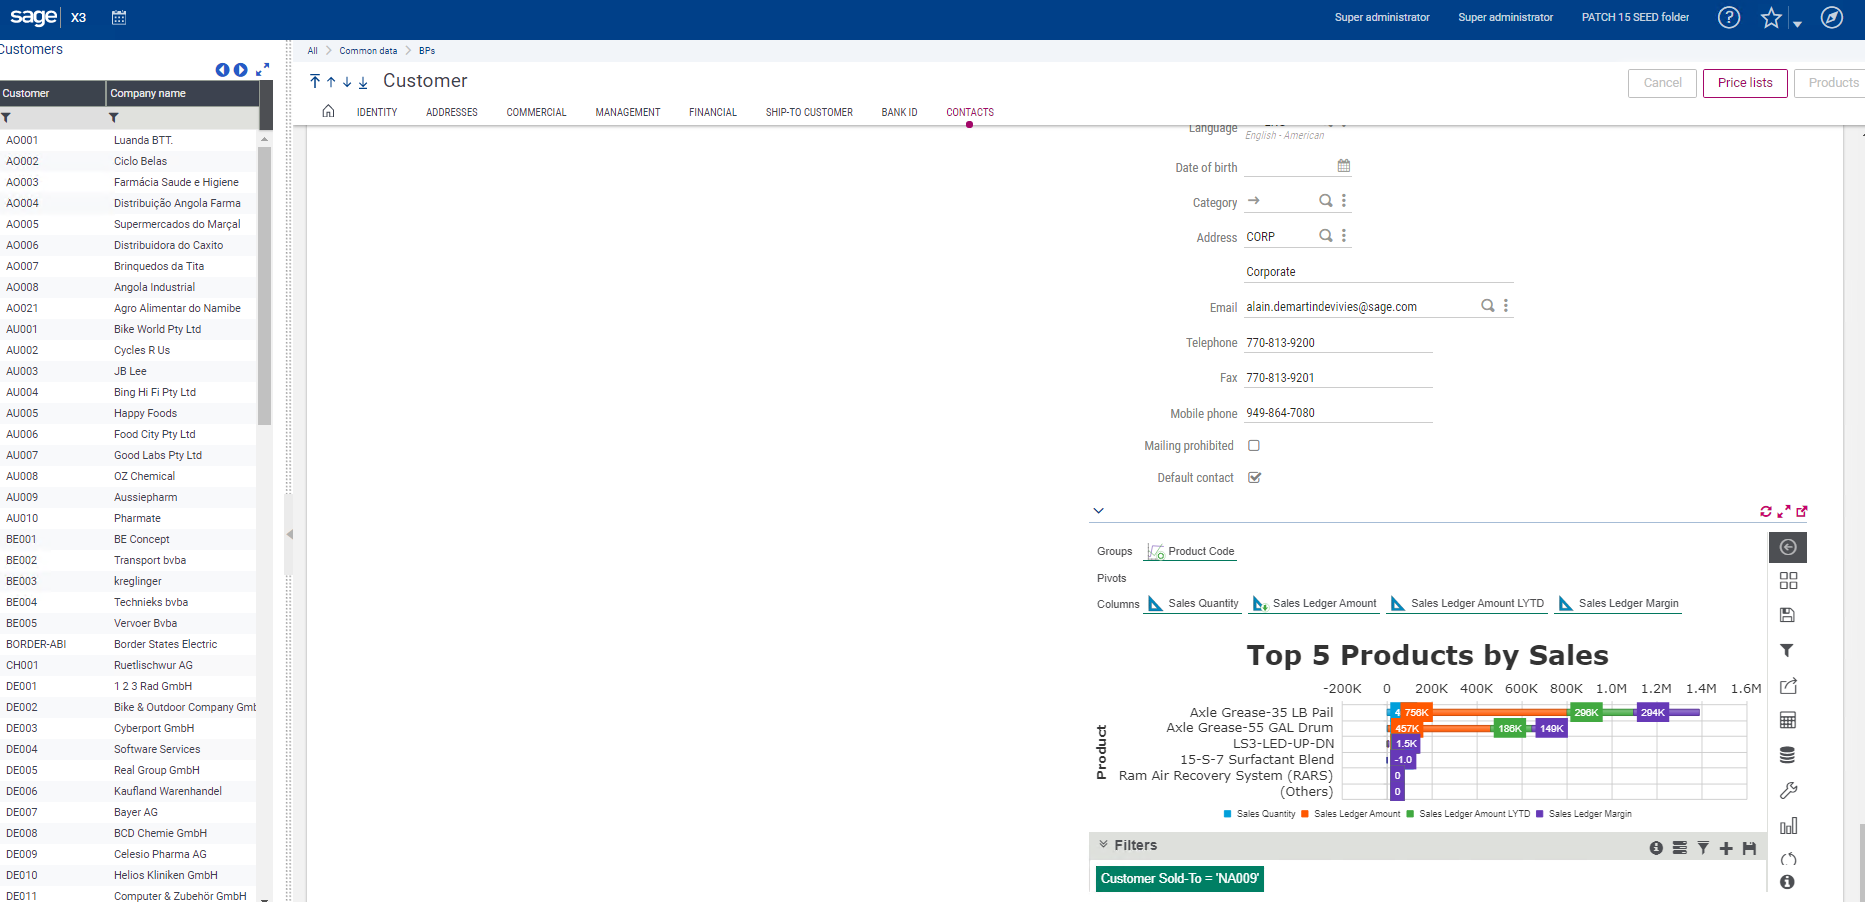1865x902 pixels.
Task: Collapse the Filters section
Action: 1104,845
